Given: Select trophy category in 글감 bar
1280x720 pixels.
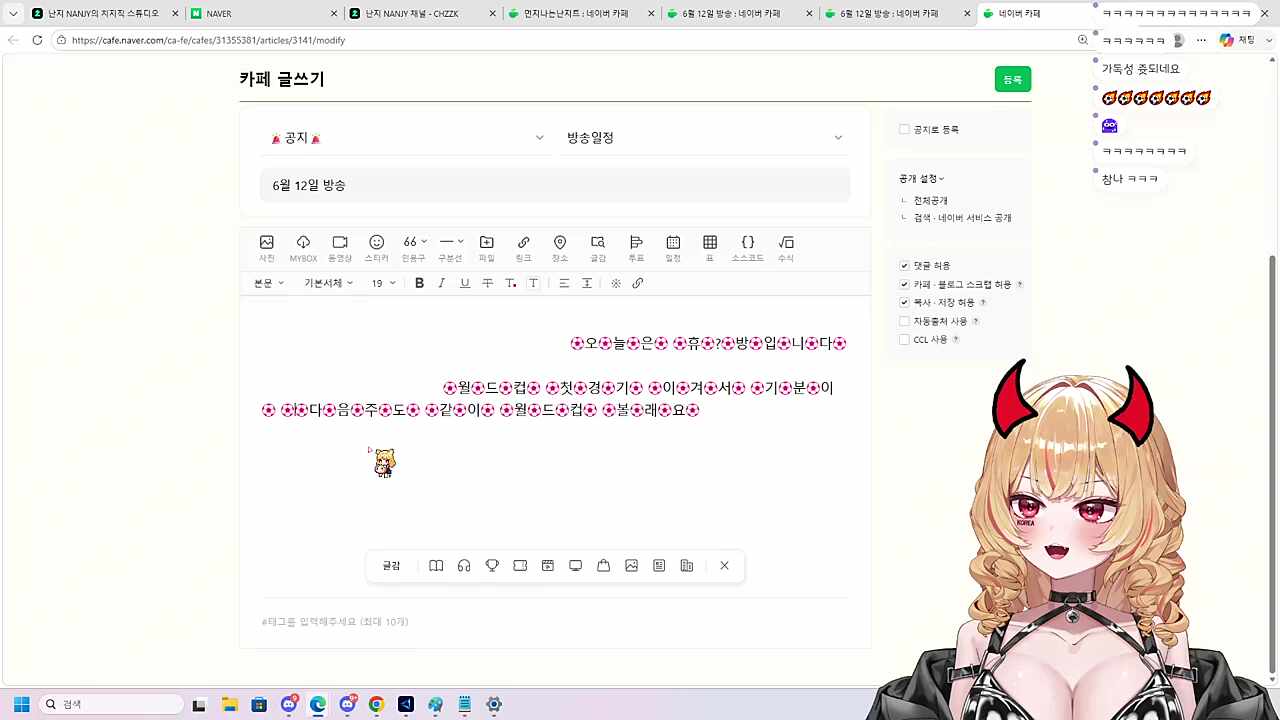Looking at the screenshot, I should pos(492,566).
